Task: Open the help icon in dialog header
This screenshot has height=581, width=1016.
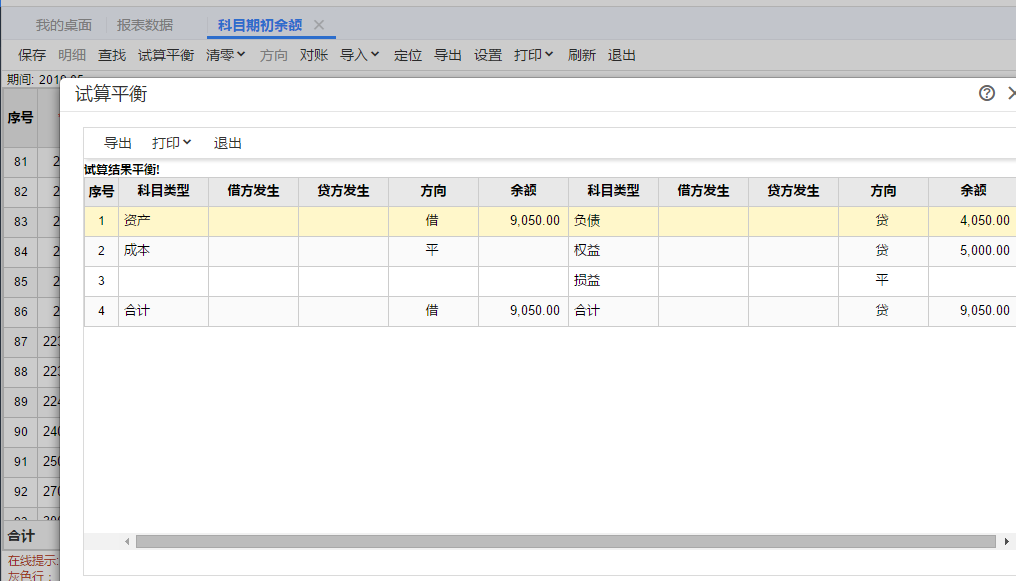Action: point(987,93)
